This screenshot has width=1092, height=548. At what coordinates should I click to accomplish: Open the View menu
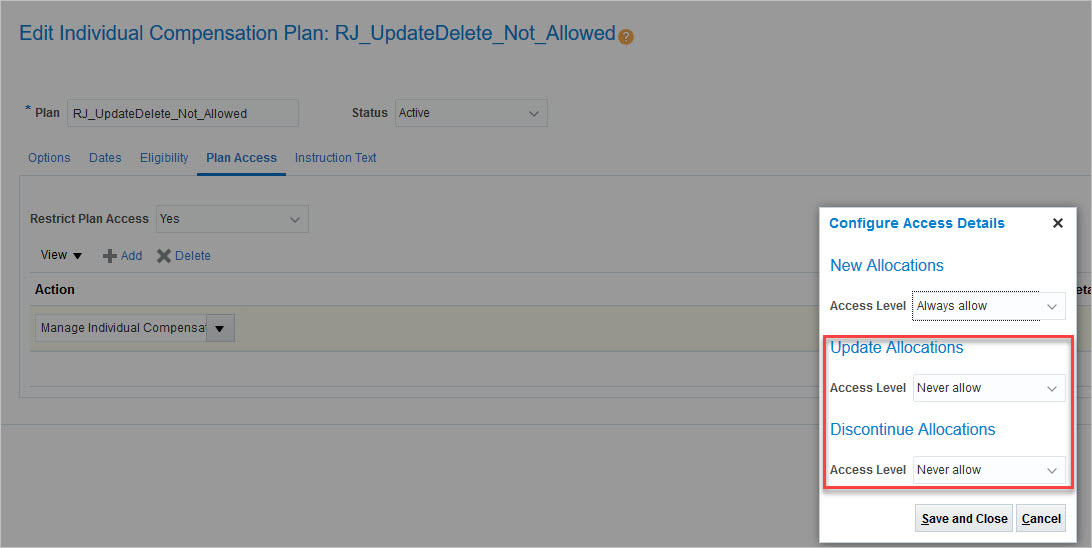coord(61,256)
